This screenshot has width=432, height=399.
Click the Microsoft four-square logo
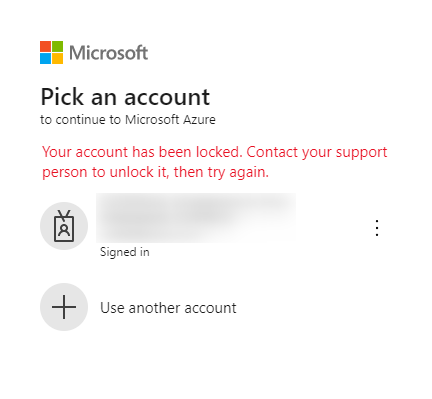51,52
